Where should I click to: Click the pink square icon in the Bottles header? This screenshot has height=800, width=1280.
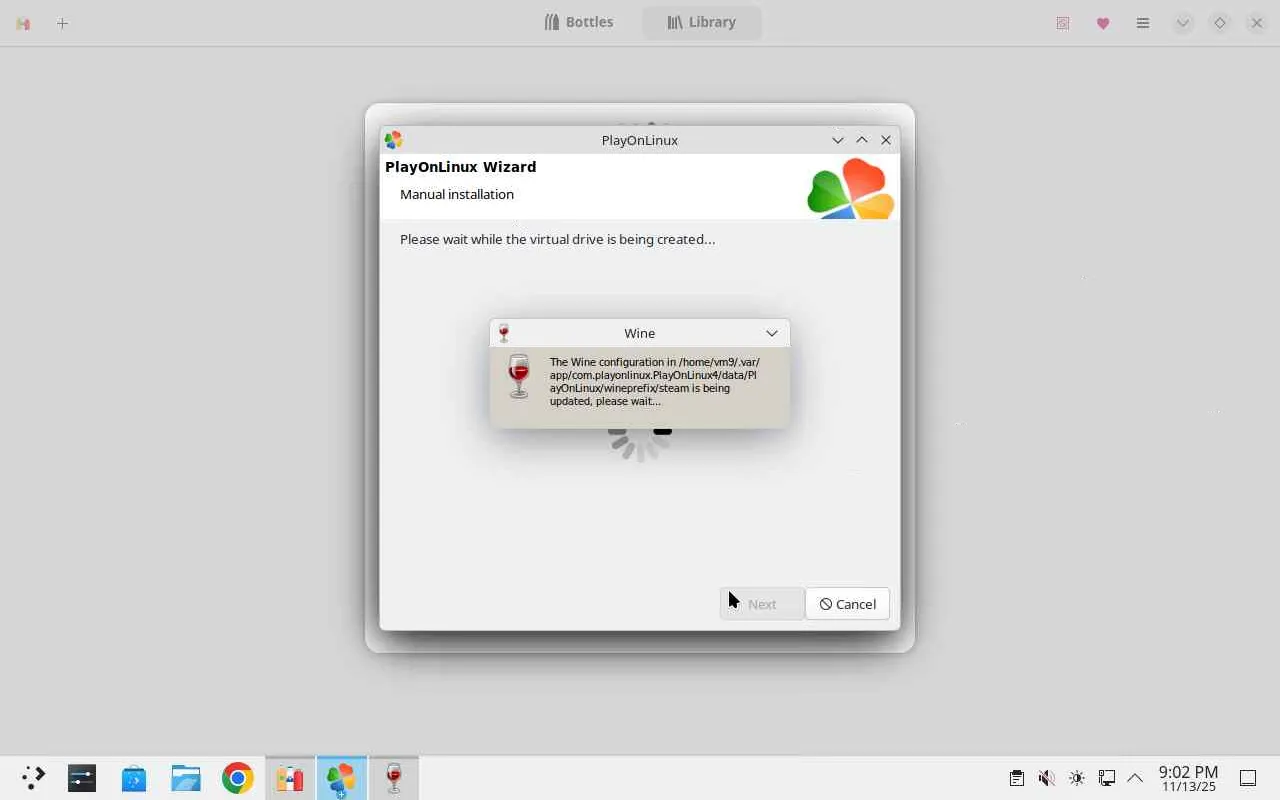[1063, 23]
